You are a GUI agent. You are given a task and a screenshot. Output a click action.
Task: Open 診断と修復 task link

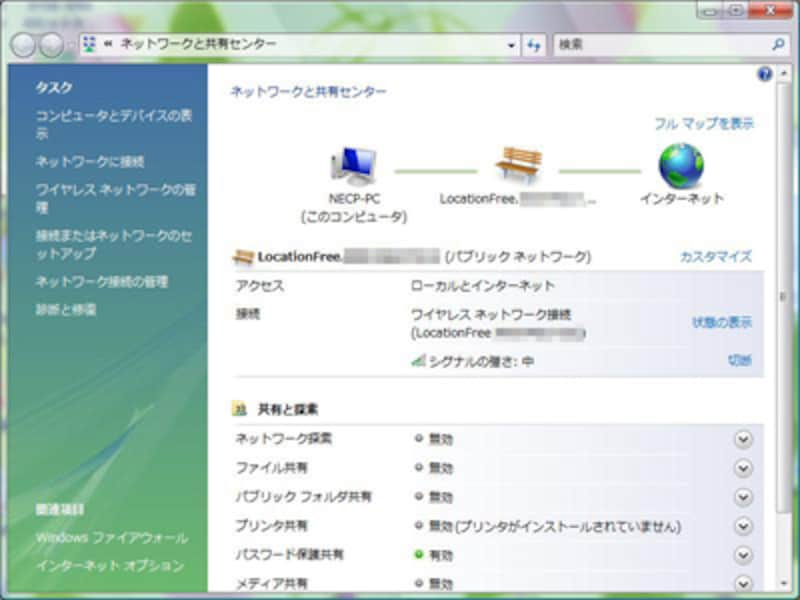pos(66,310)
